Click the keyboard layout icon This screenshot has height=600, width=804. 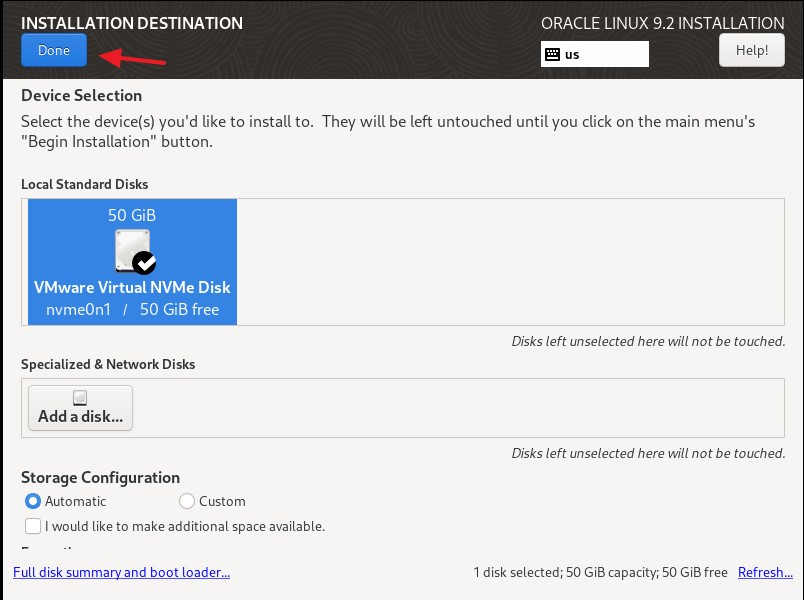(x=552, y=54)
